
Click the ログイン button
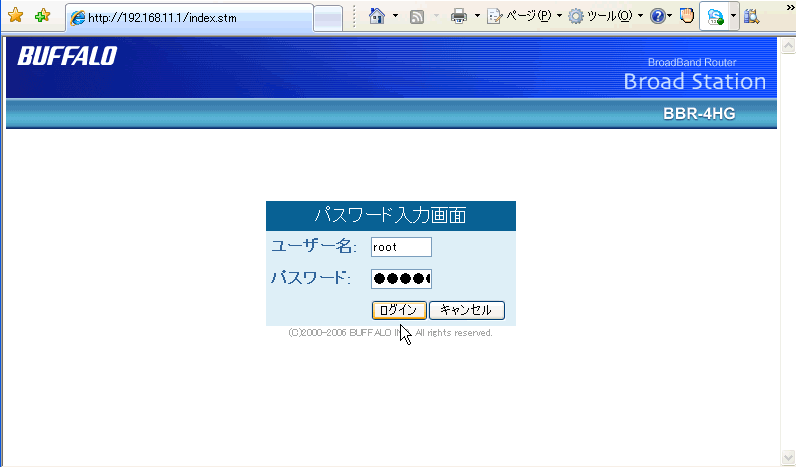point(399,310)
